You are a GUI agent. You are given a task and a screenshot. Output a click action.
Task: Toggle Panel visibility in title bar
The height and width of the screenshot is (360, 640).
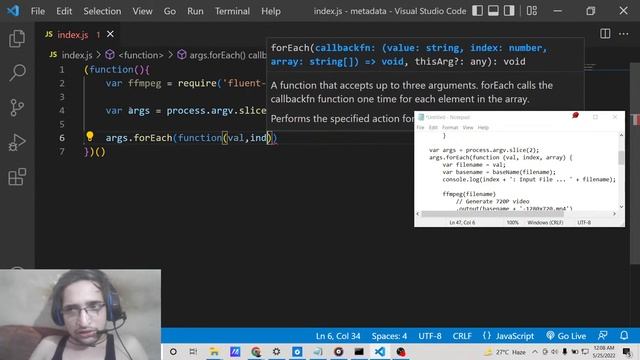(x=493, y=11)
